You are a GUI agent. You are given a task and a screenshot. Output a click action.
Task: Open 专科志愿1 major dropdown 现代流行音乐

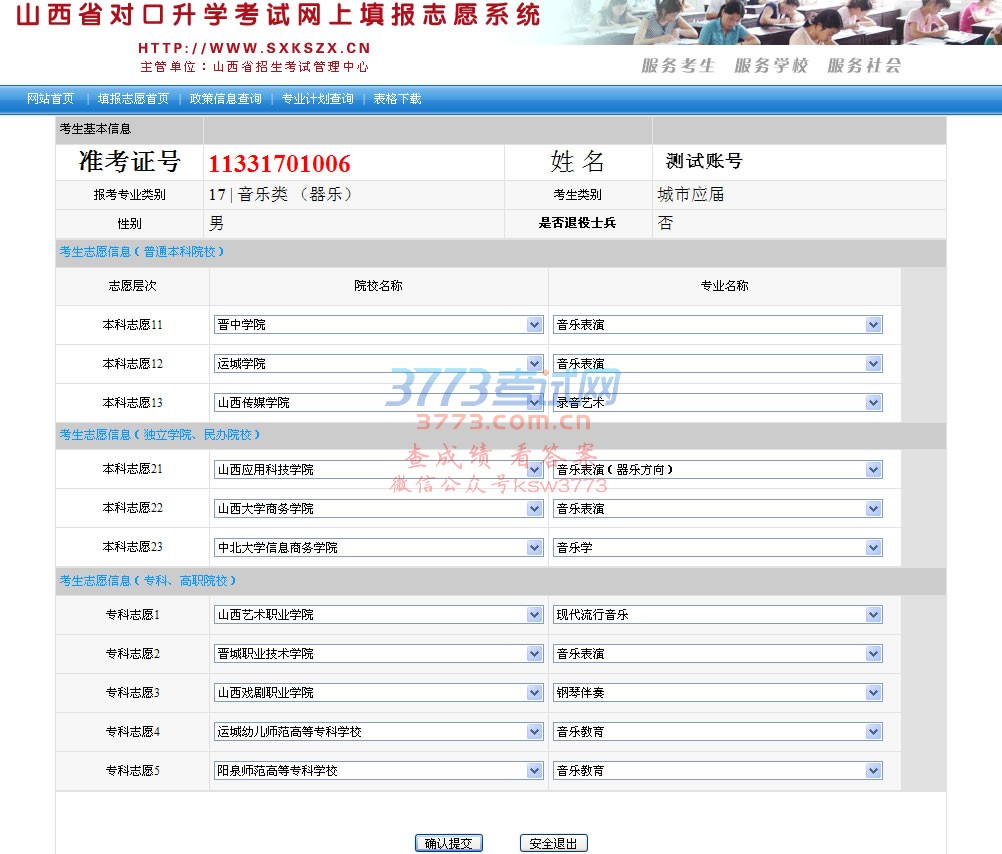717,615
